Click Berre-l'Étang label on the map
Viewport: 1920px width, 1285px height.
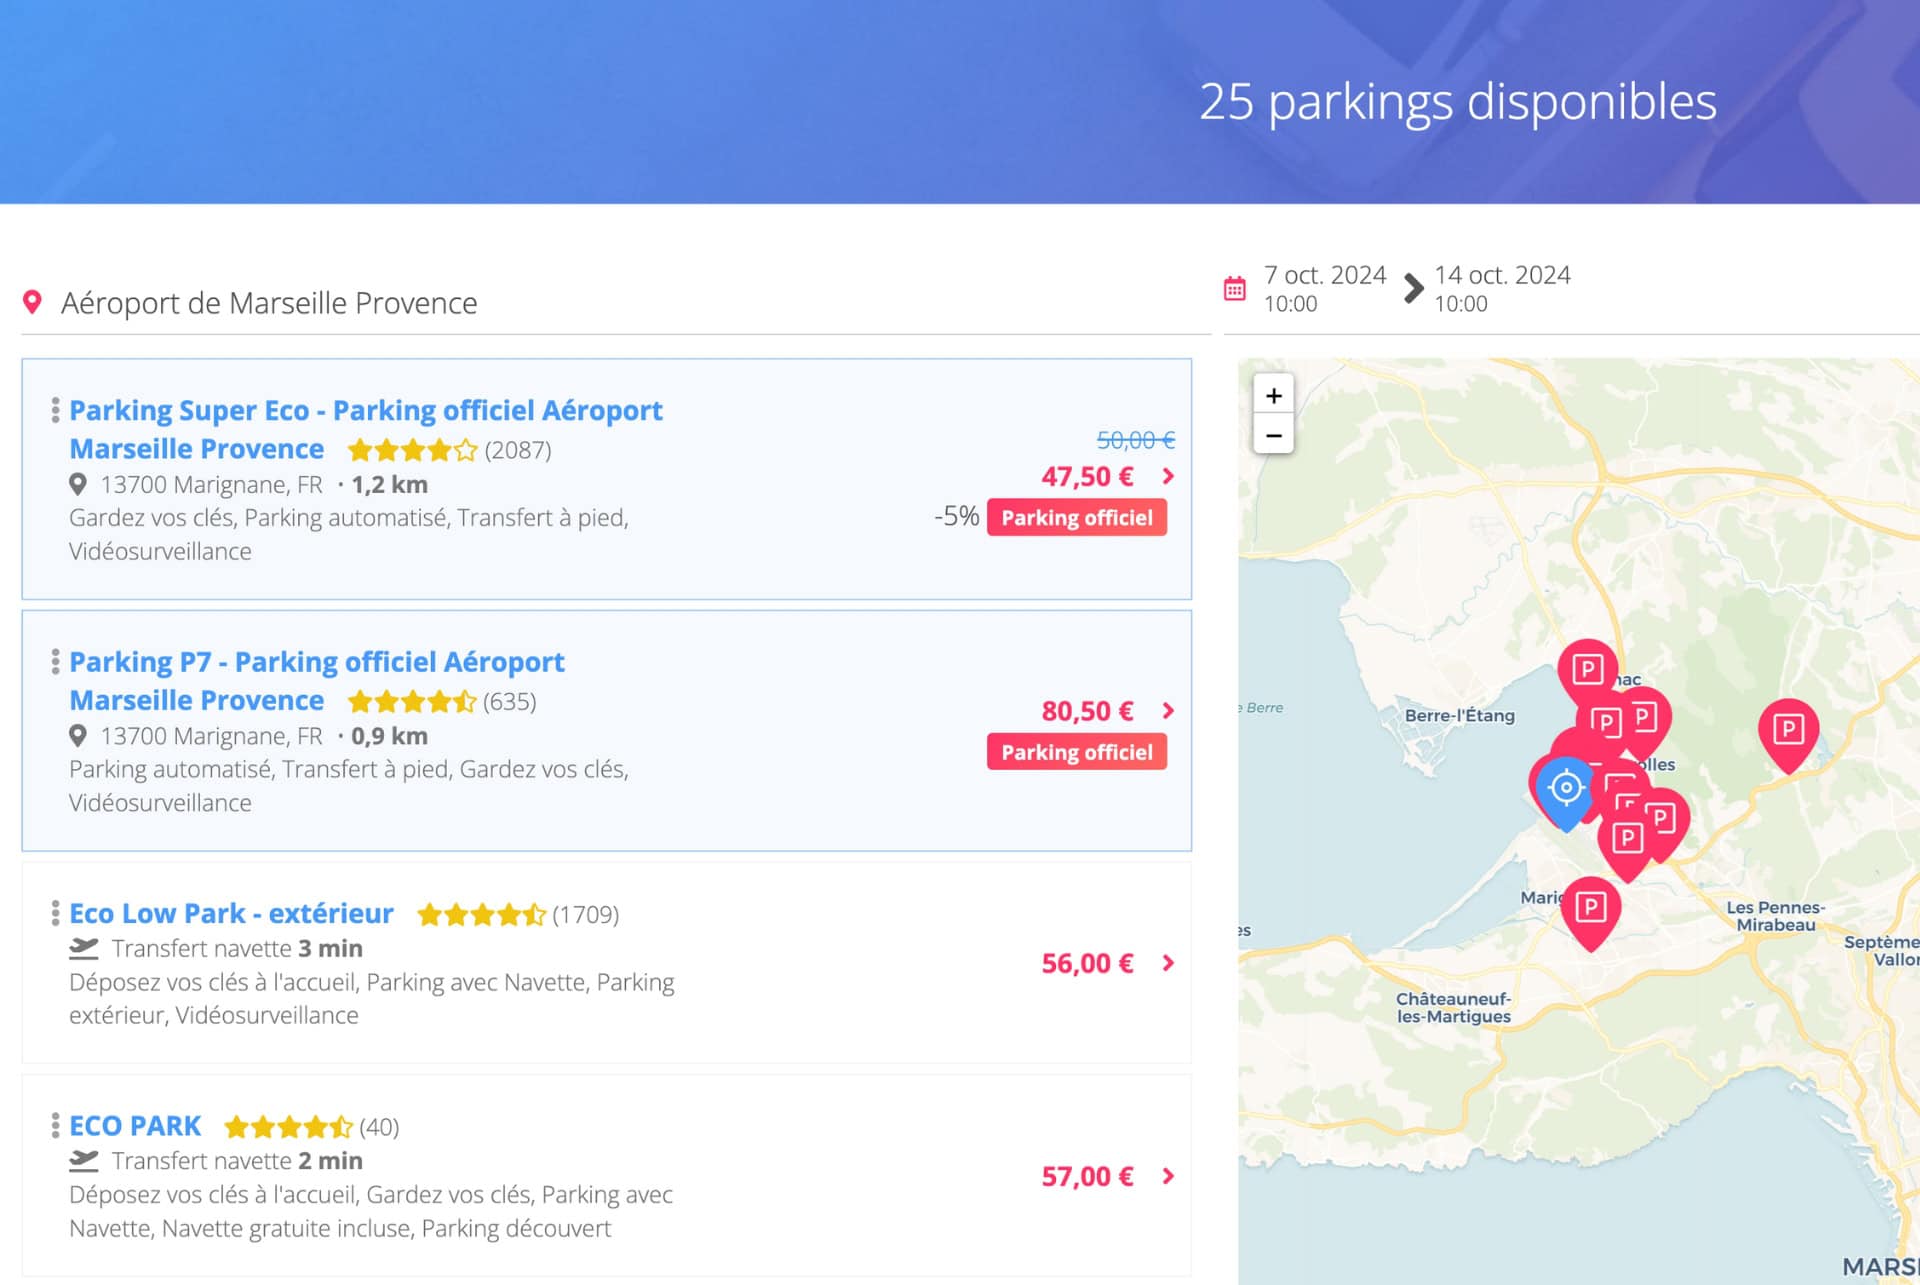tap(1459, 715)
